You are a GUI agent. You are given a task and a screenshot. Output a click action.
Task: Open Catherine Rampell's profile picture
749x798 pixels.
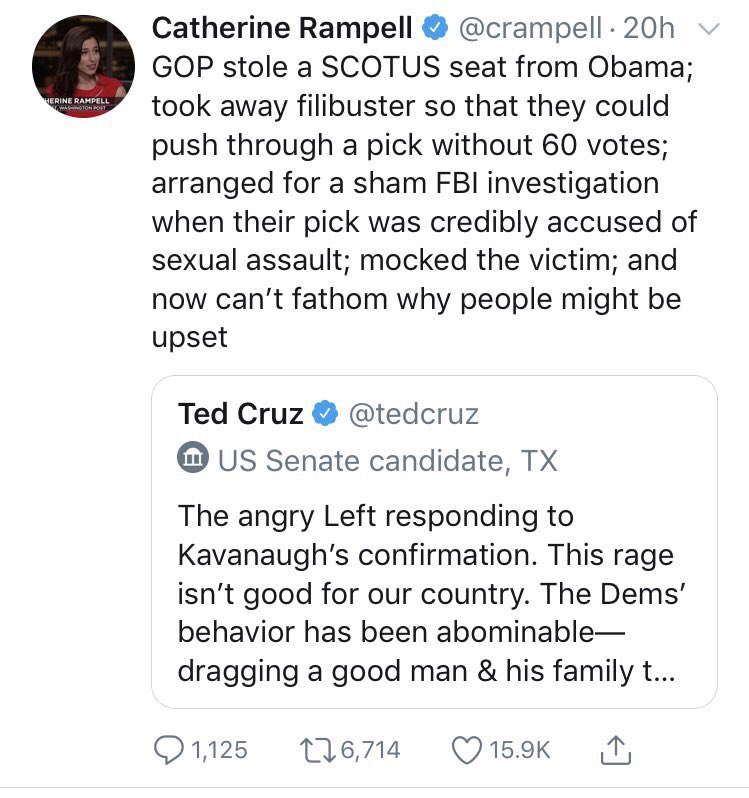tap(84, 66)
